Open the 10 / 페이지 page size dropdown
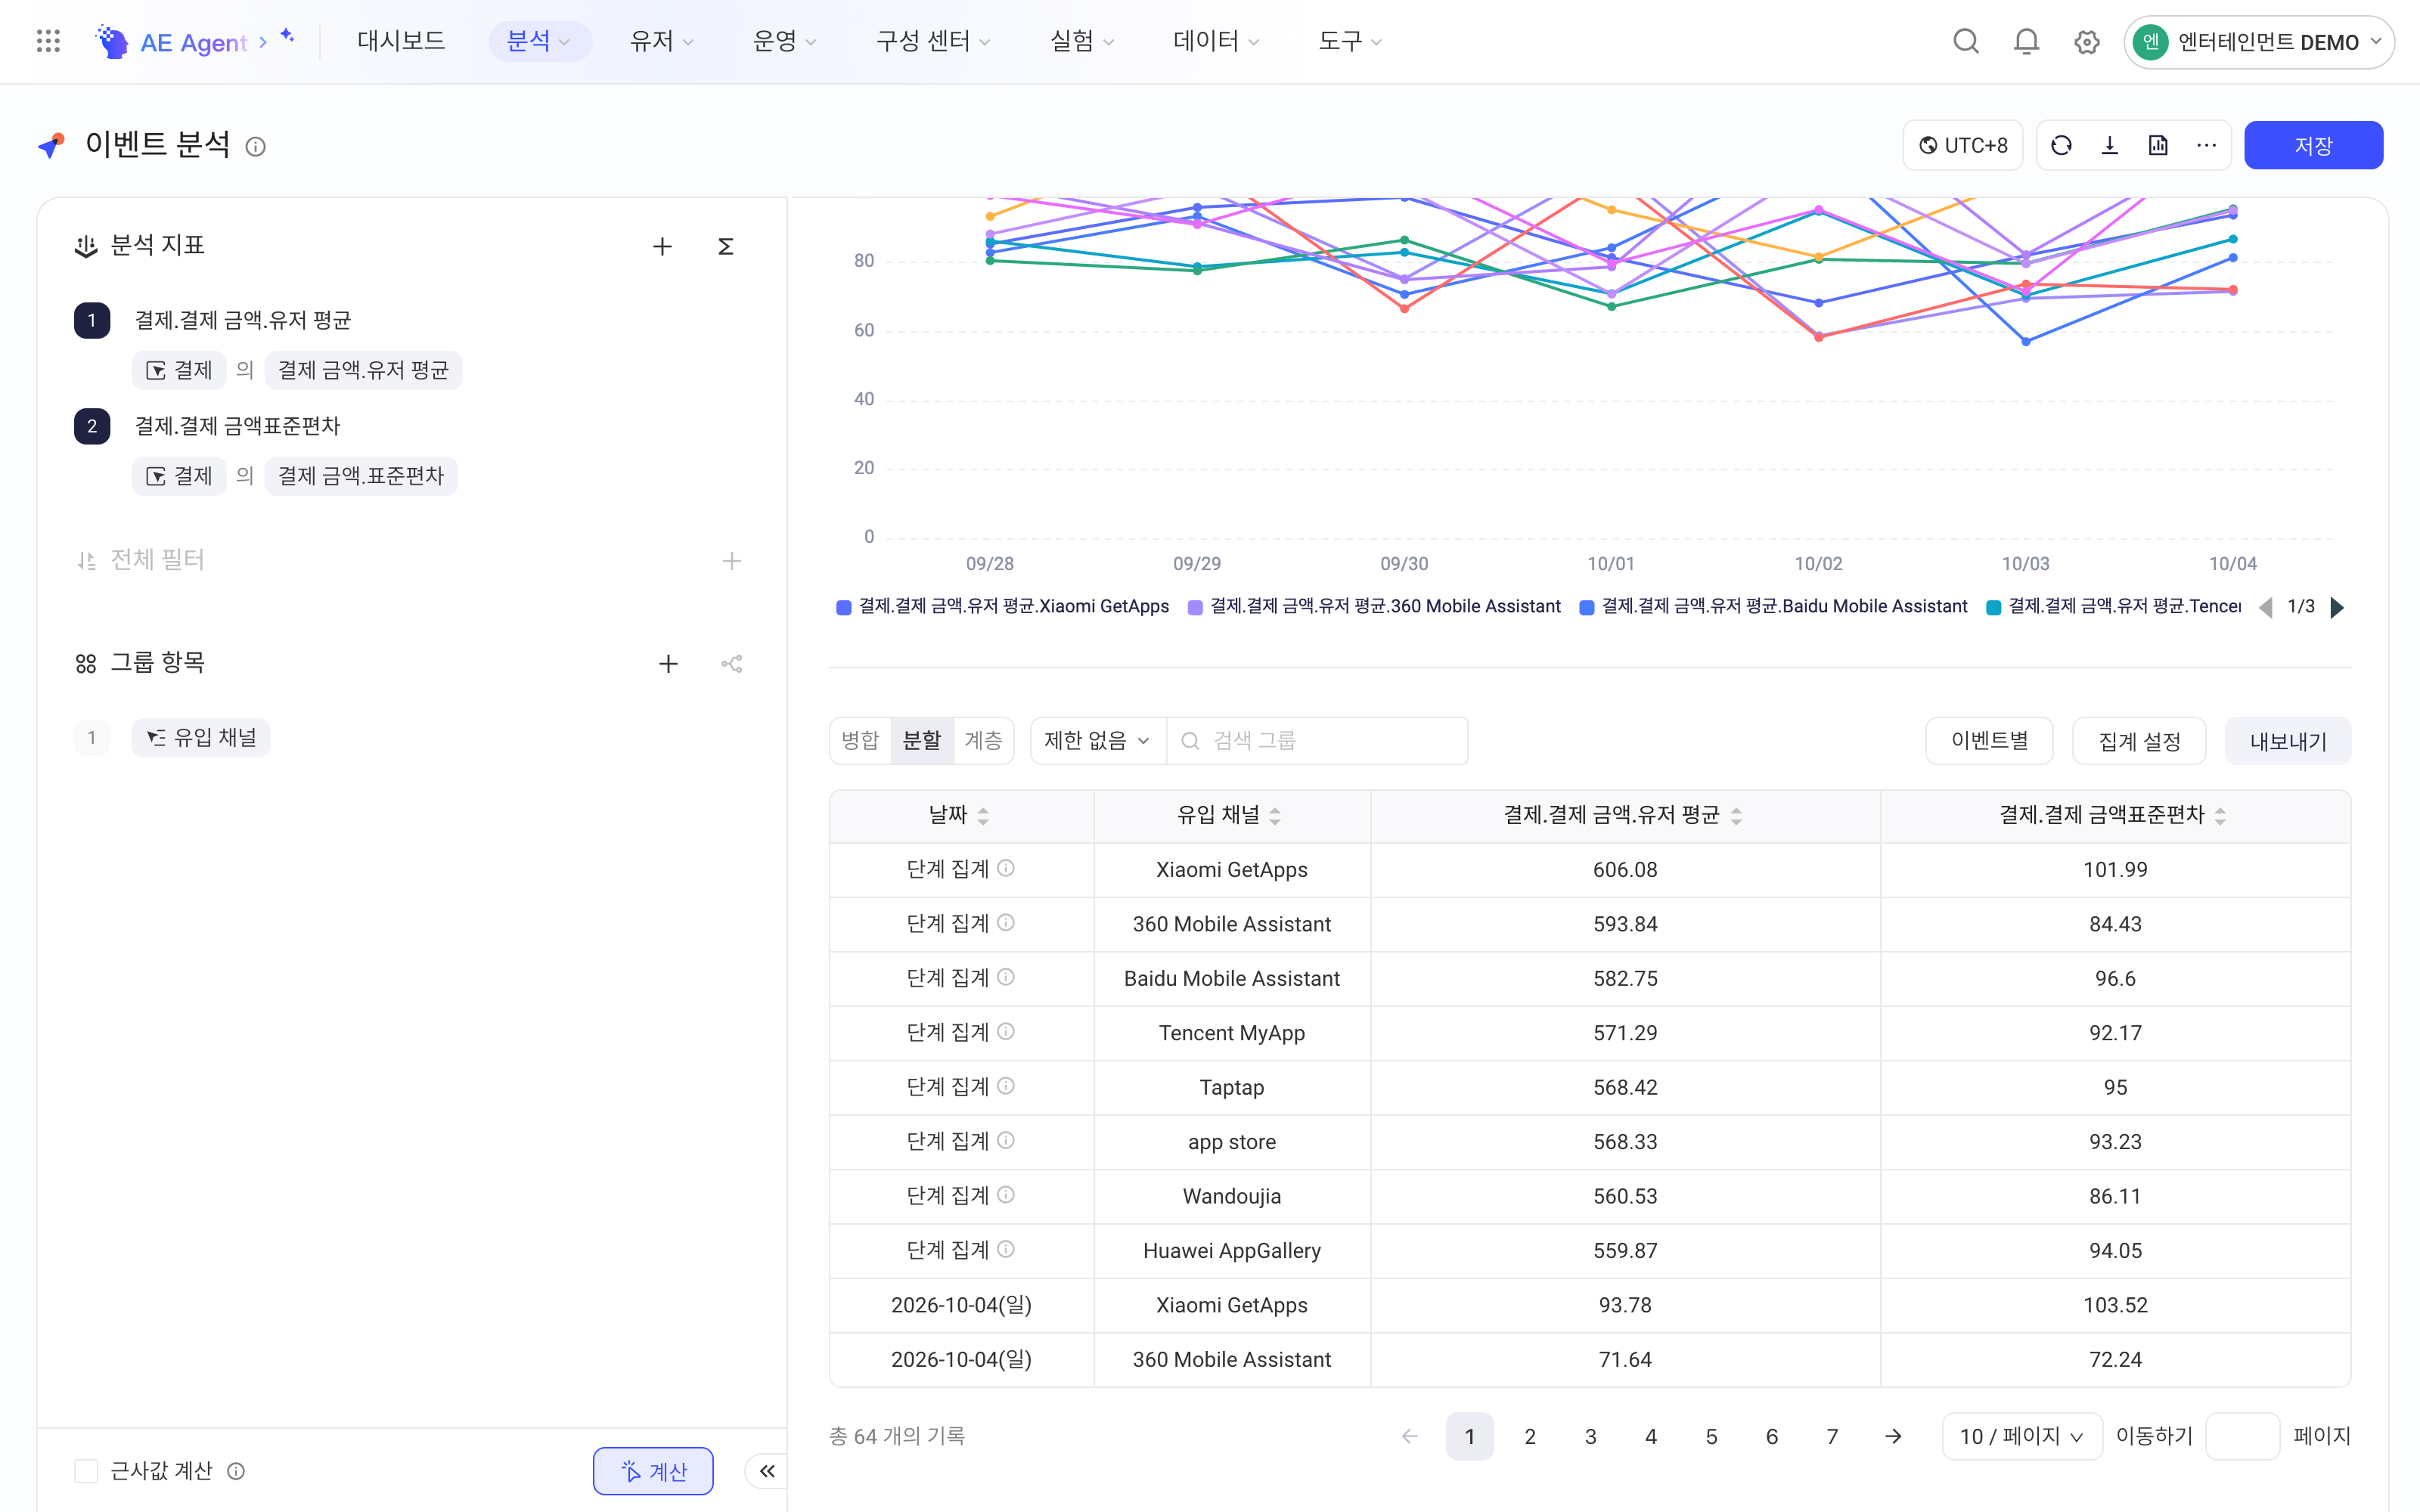The width and height of the screenshot is (2420, 1512). click(x=2022, y=1436)
